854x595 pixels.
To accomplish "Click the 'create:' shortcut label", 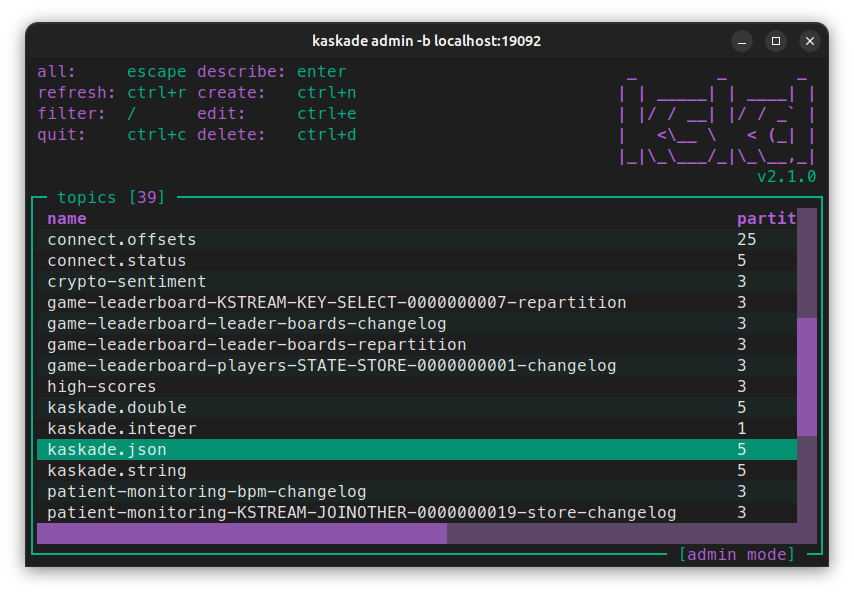I will tap(231, 93).
